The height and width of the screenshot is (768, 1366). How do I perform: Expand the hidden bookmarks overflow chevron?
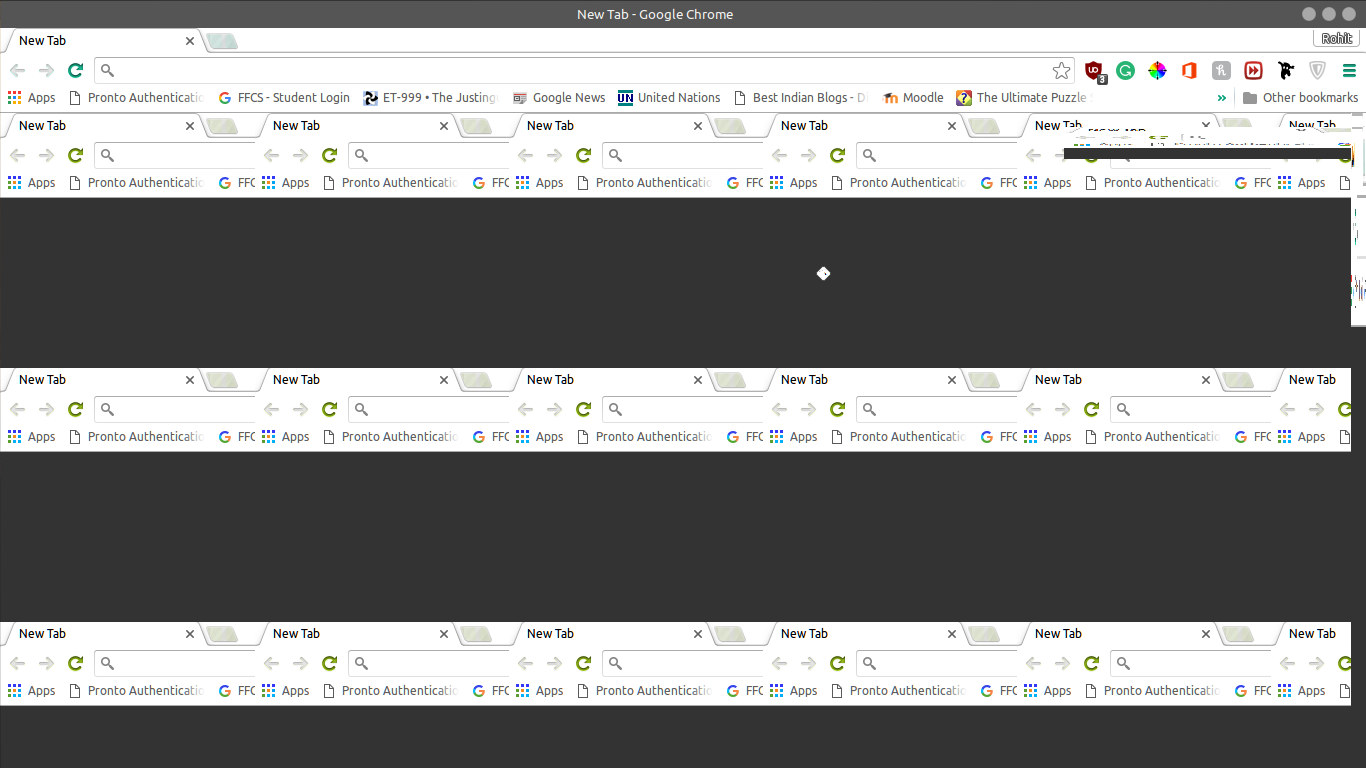pos(1221,98)
